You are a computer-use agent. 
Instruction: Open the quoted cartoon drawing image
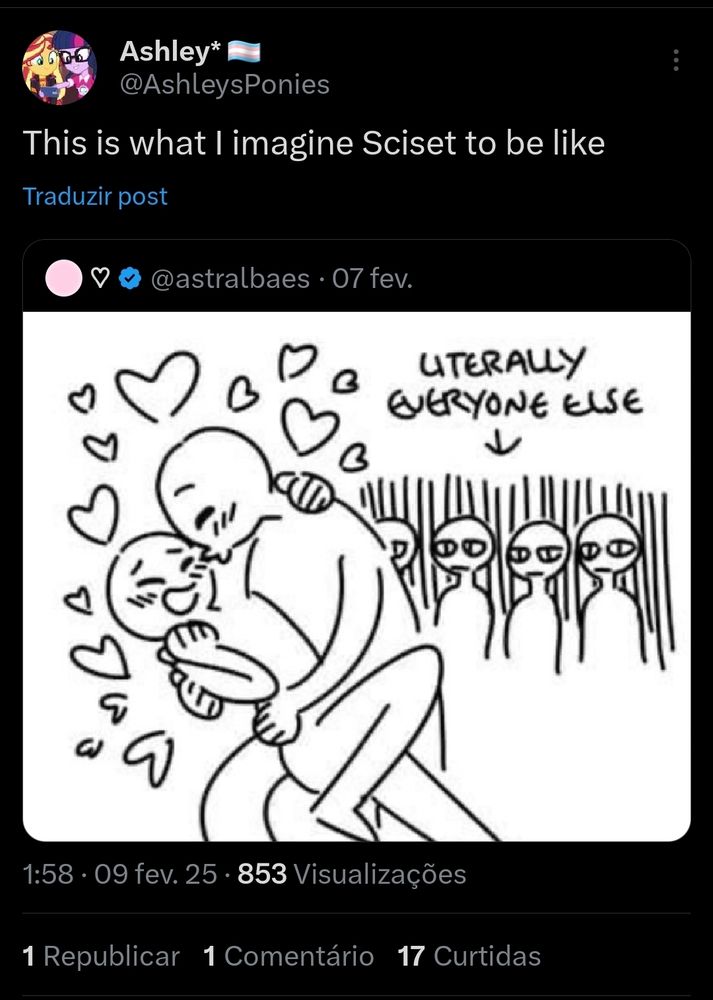point(356,576)
